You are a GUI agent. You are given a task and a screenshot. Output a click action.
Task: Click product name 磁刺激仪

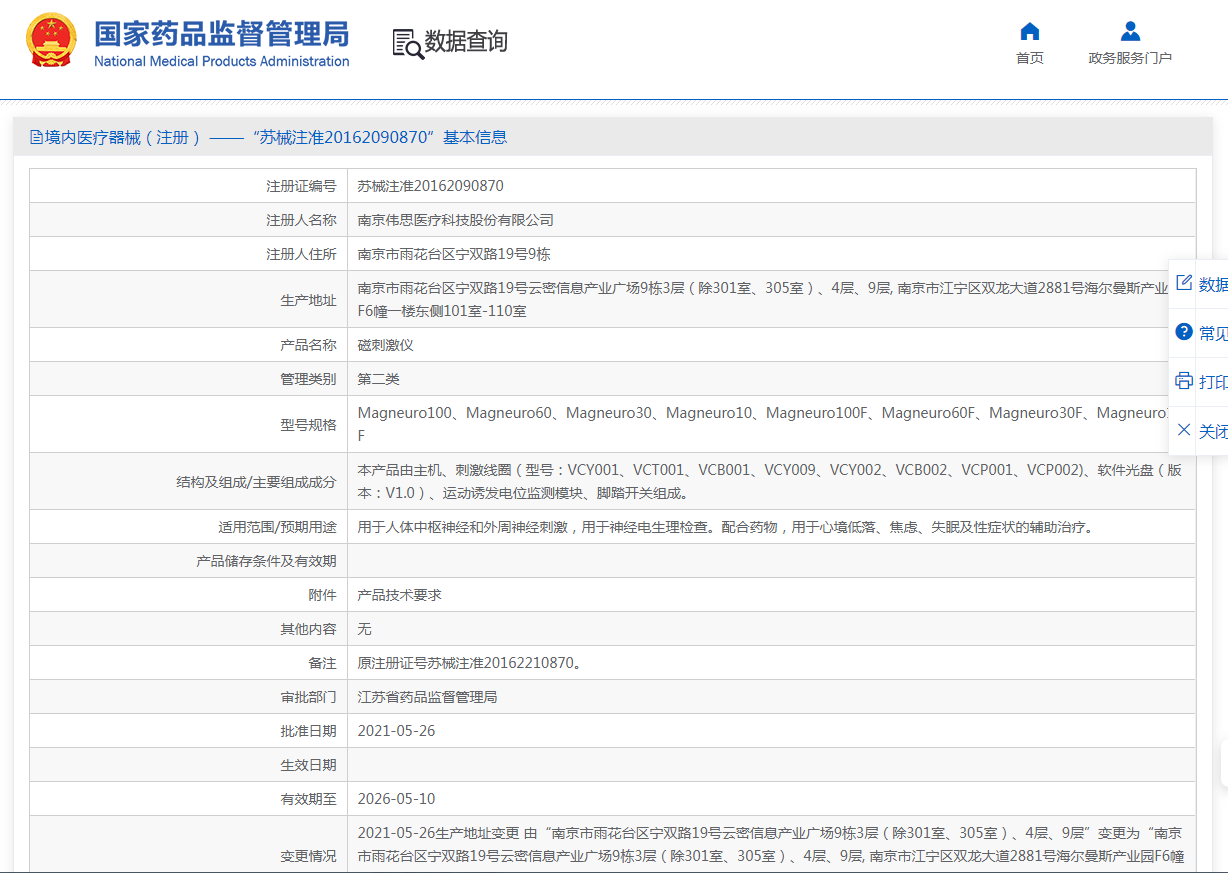coord(386,345)
